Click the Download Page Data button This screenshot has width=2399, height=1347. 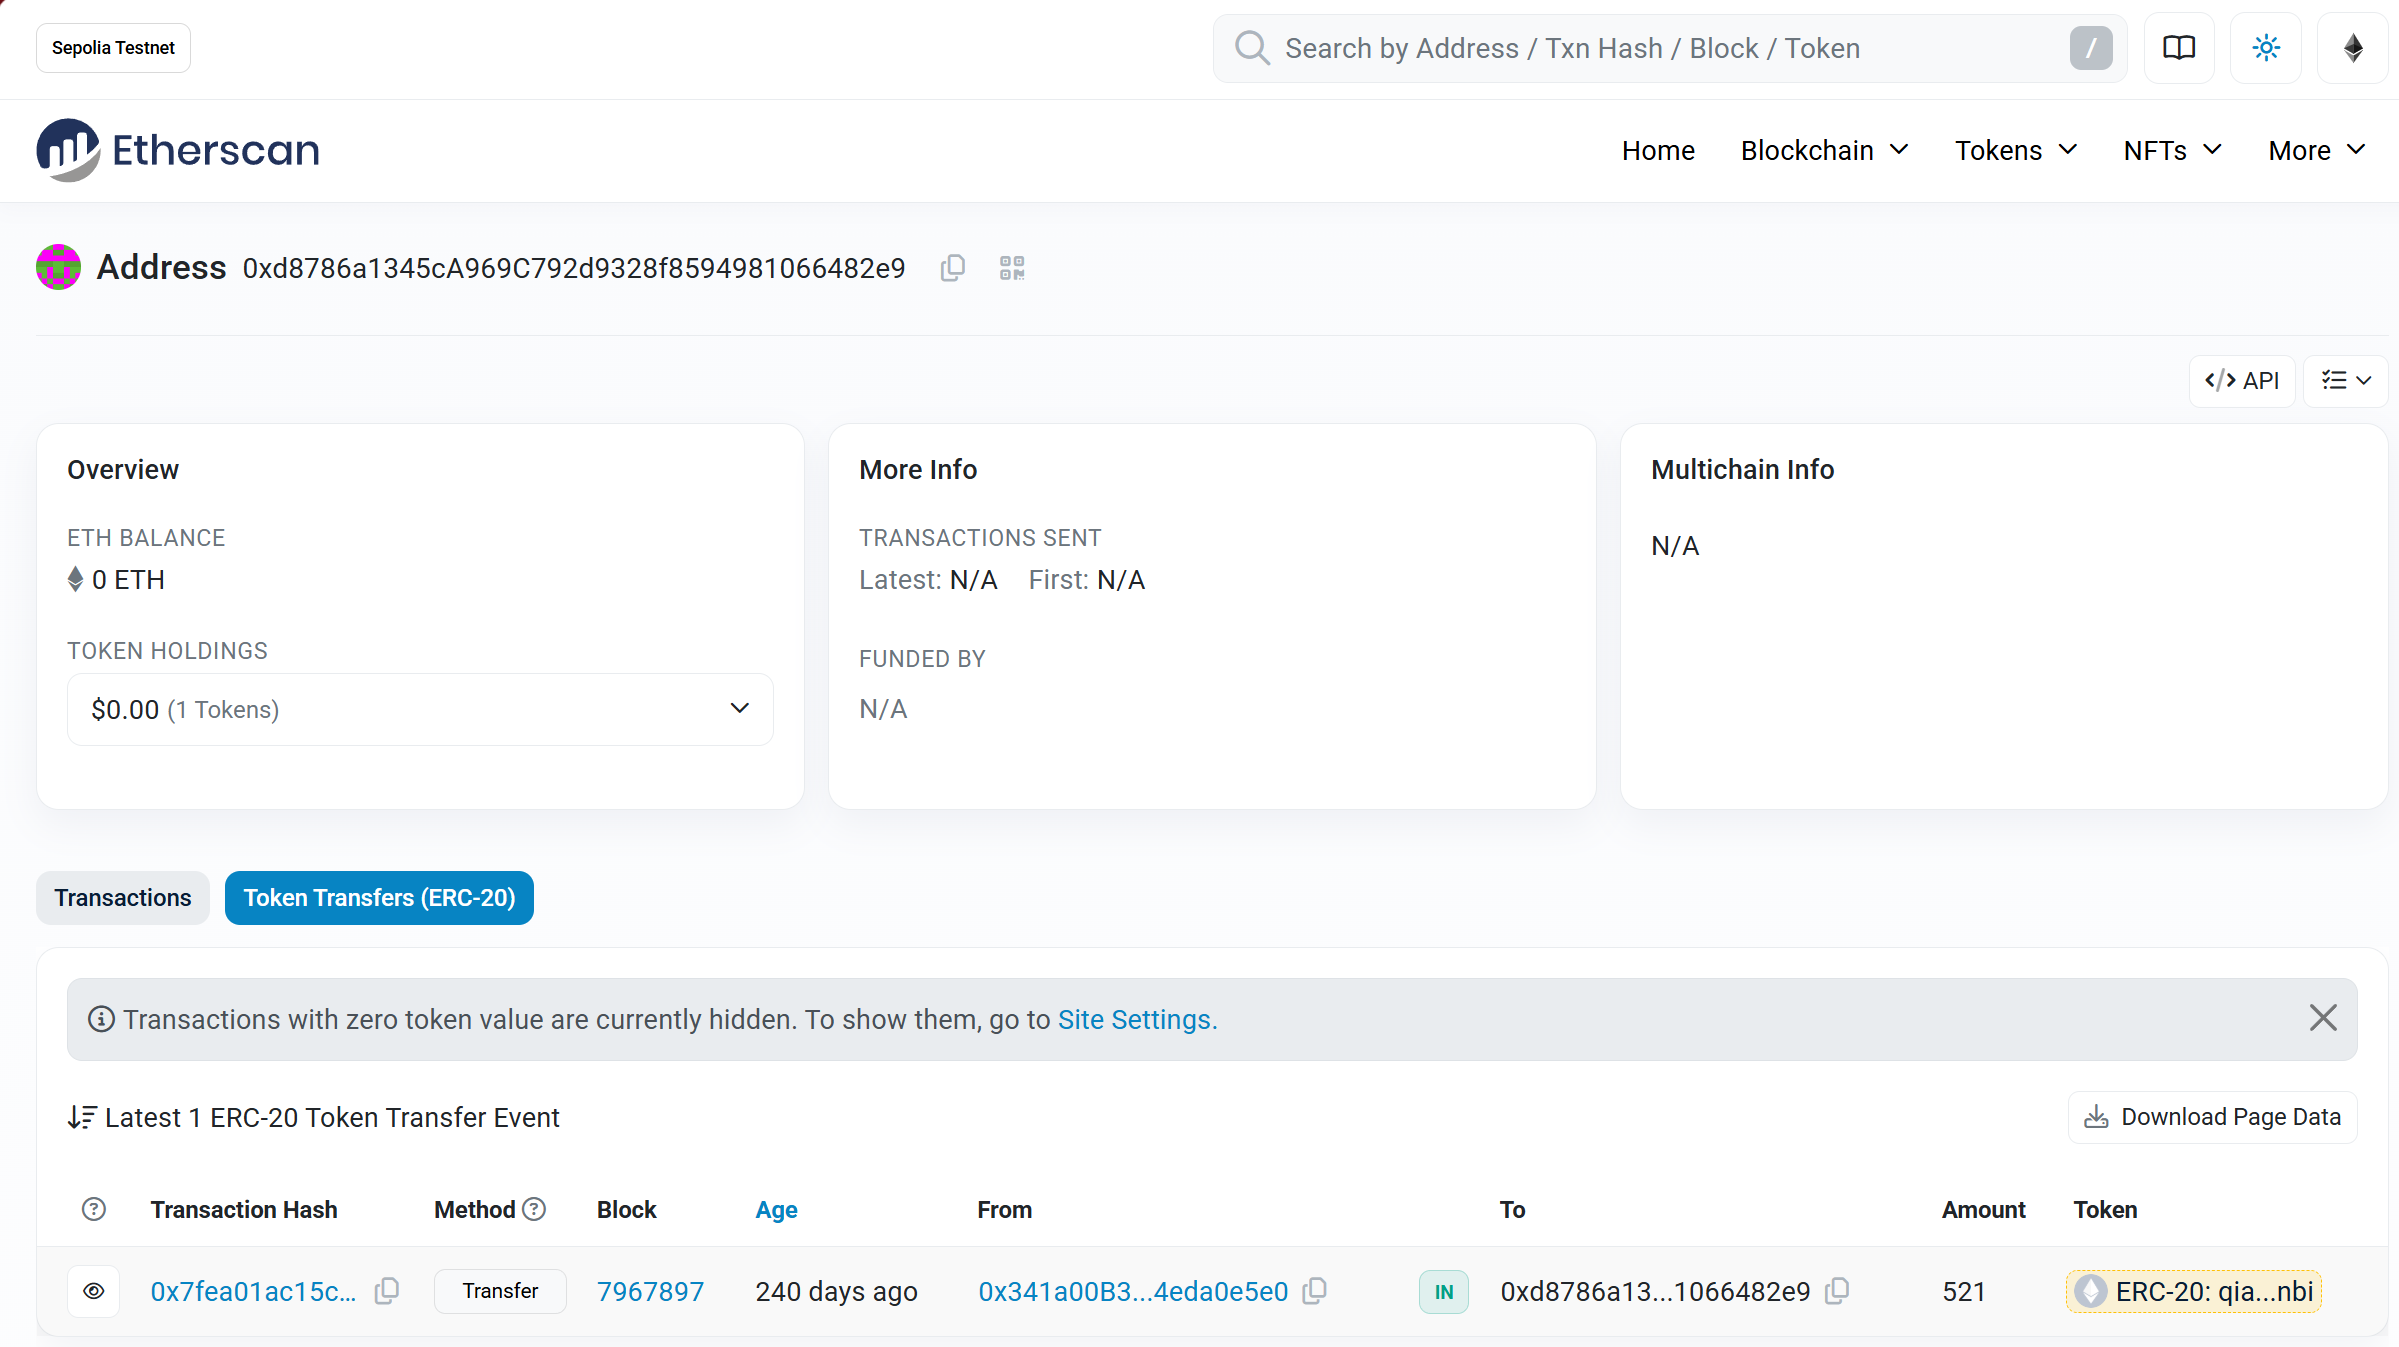click(x=2212, y=1117)
